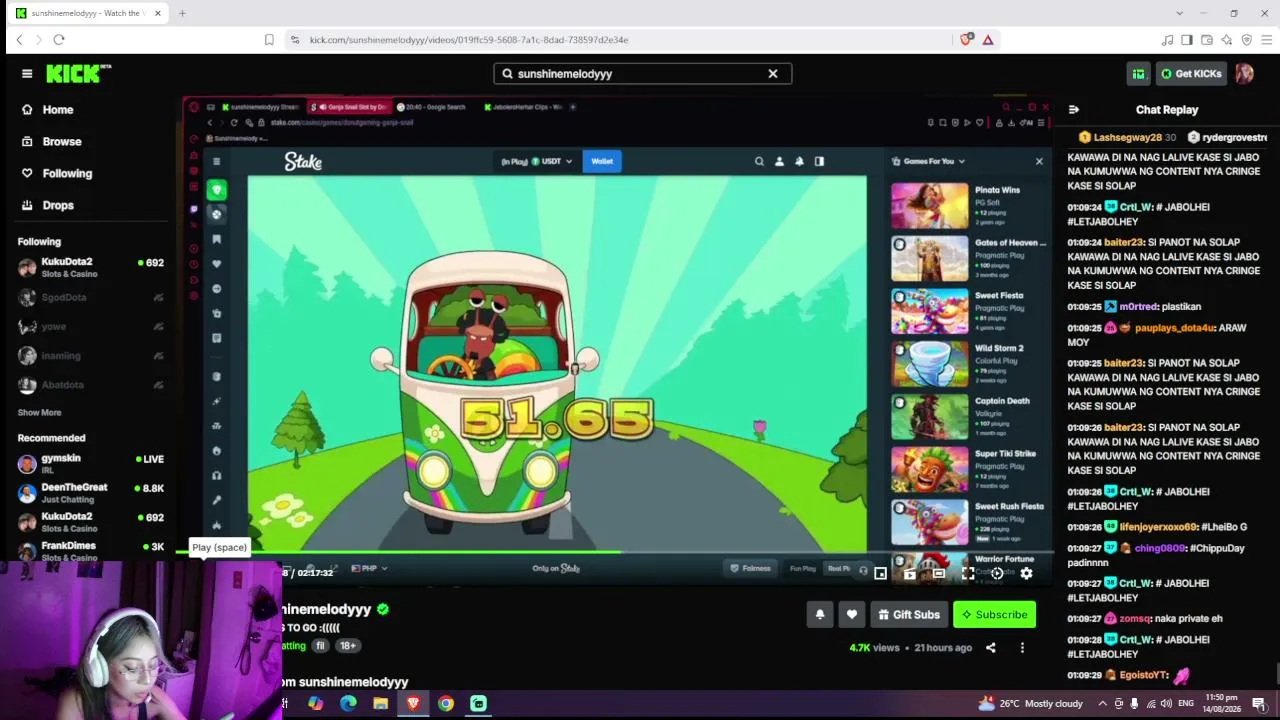Open video player settings gear
Viewport: 1280px width, 720px height.
(x=1026, y=574)
